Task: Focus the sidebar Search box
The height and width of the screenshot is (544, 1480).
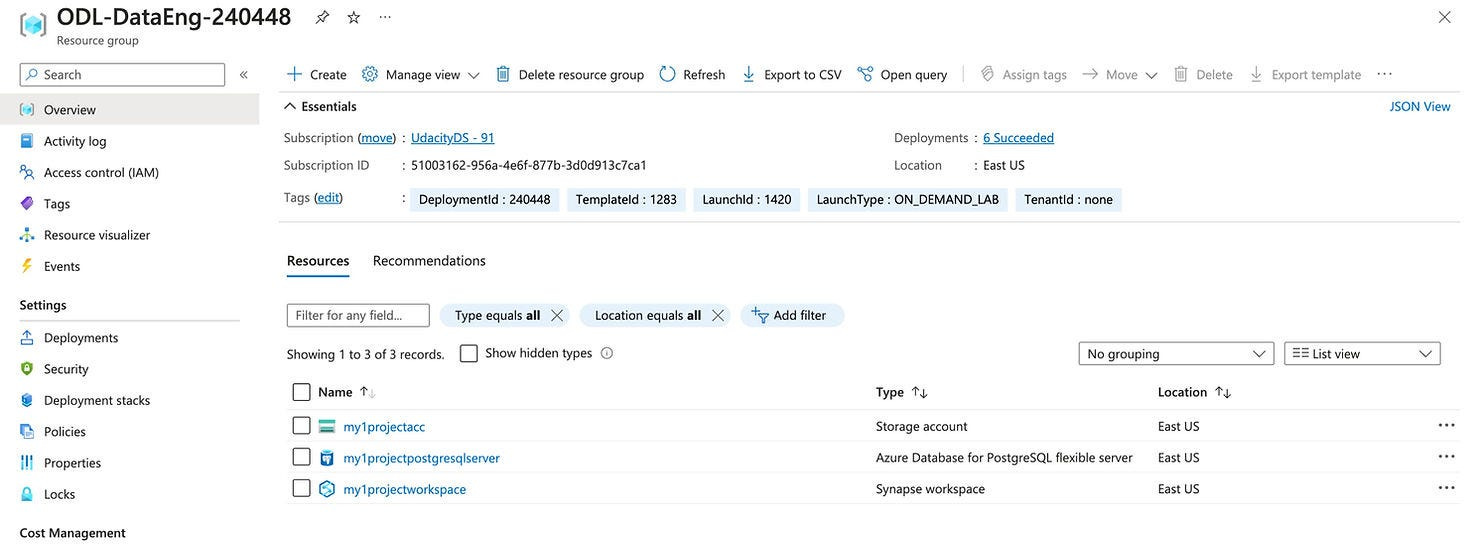Action: point(122,75)
